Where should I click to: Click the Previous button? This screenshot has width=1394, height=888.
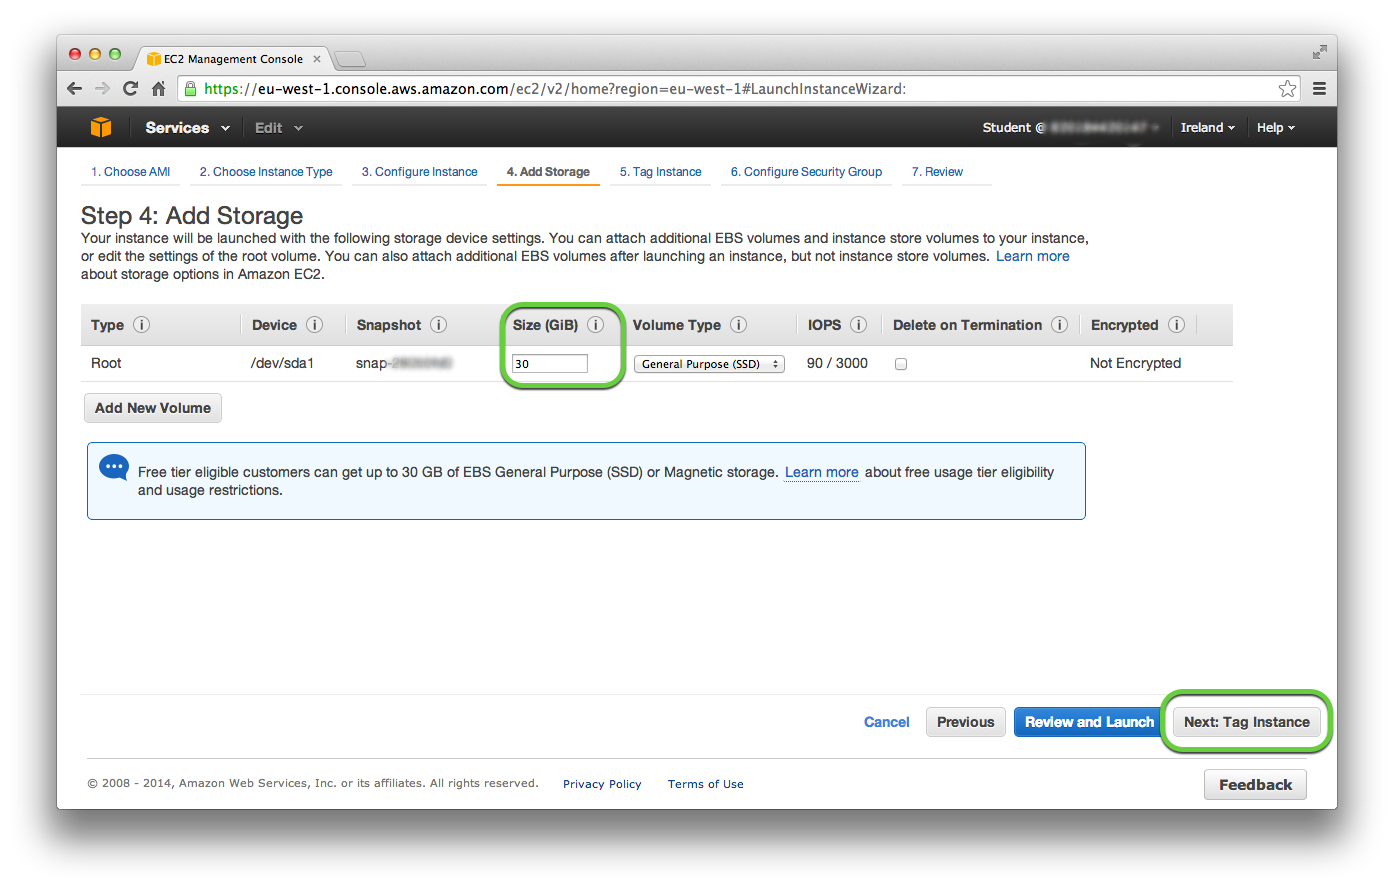(x=966, y=722)
